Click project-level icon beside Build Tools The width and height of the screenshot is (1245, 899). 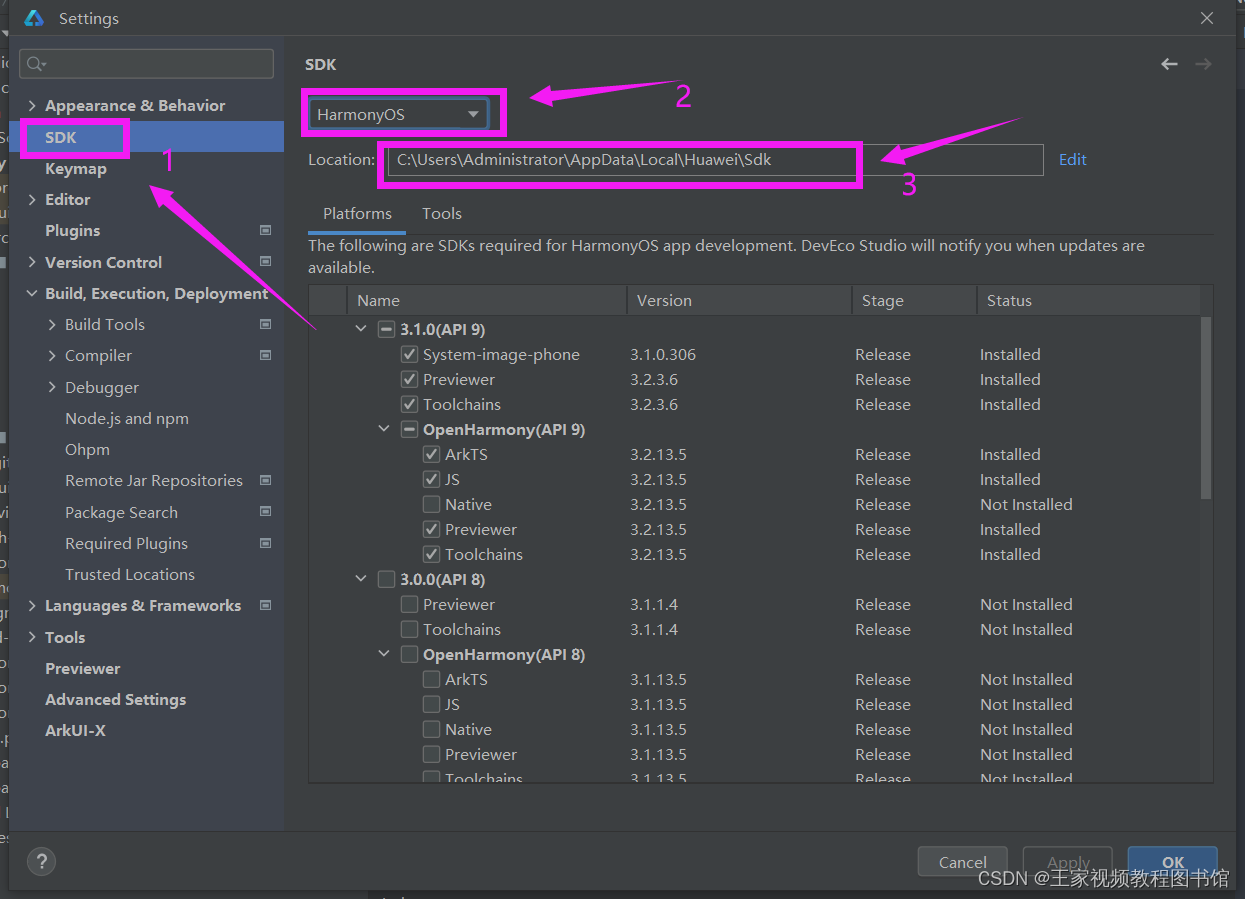click(266, 324)
